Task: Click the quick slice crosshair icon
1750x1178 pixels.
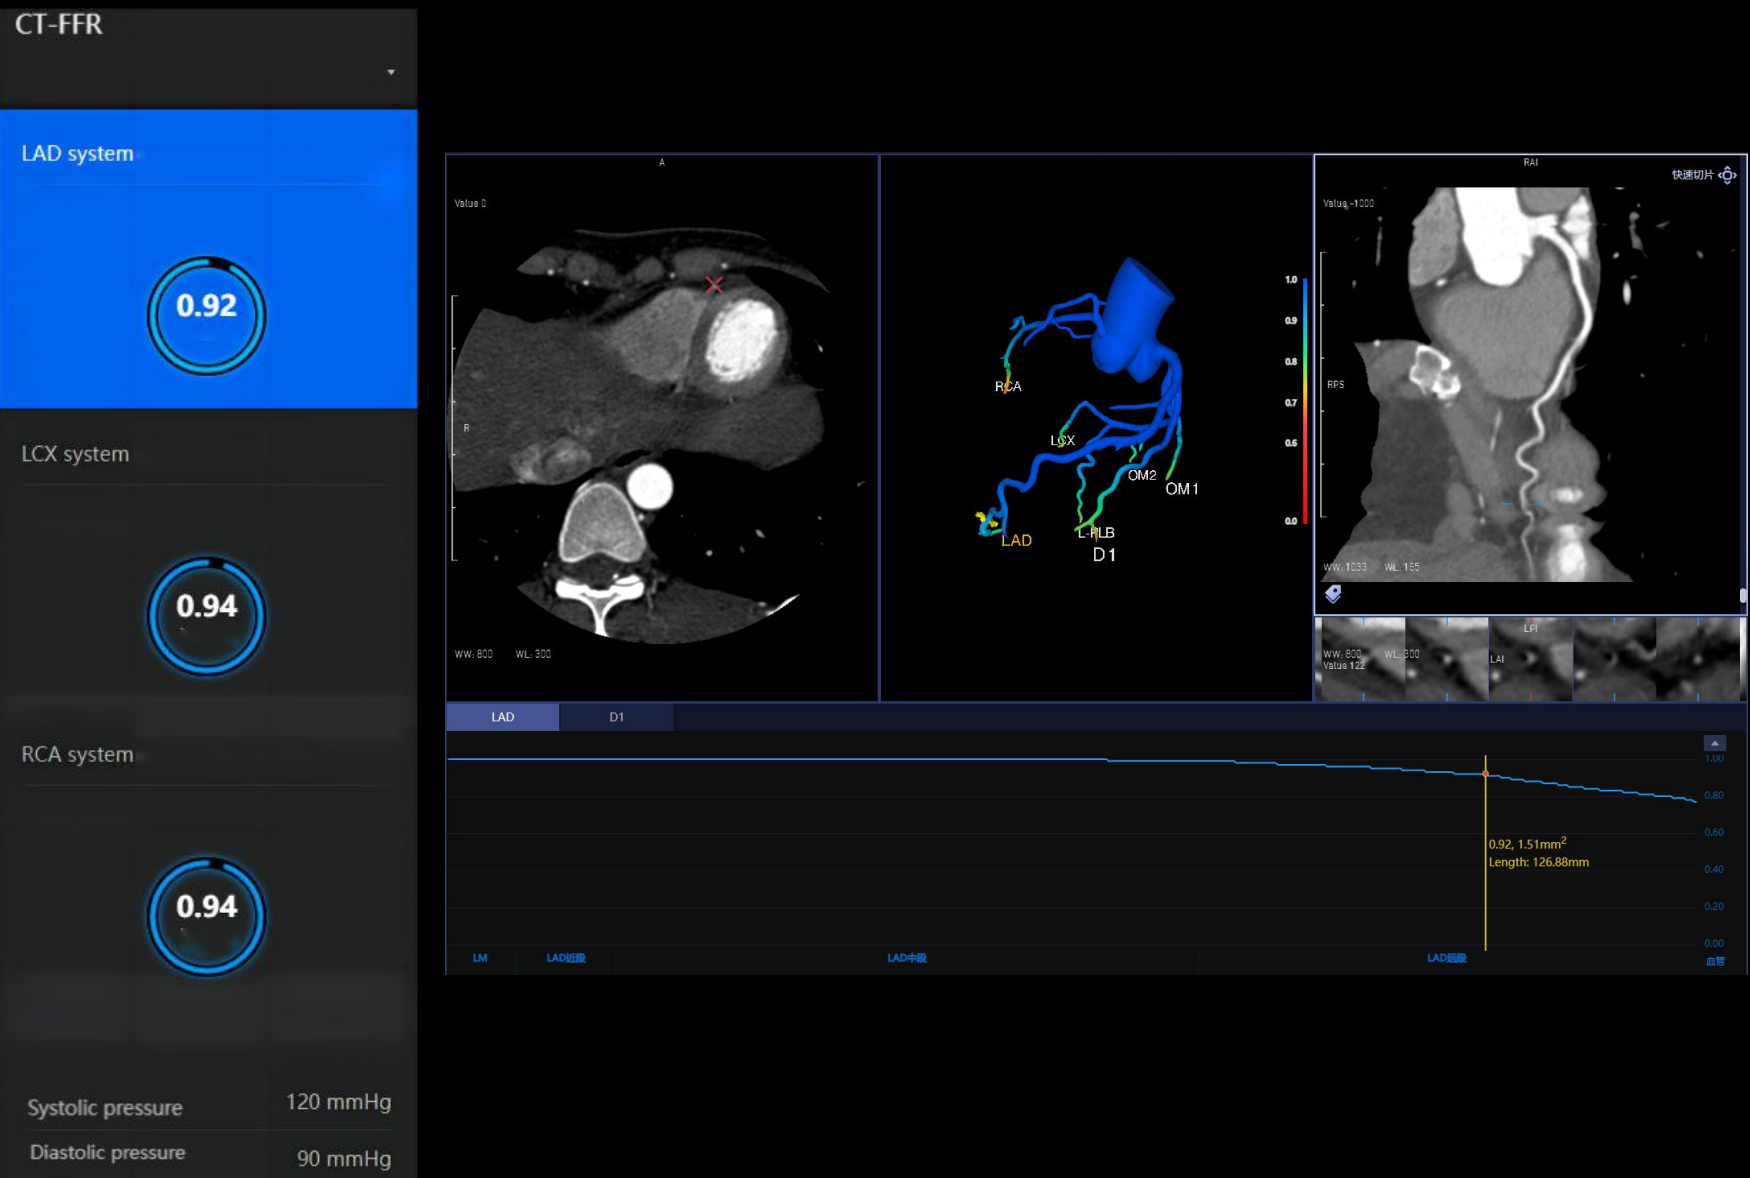Action: coord(1727,175)
